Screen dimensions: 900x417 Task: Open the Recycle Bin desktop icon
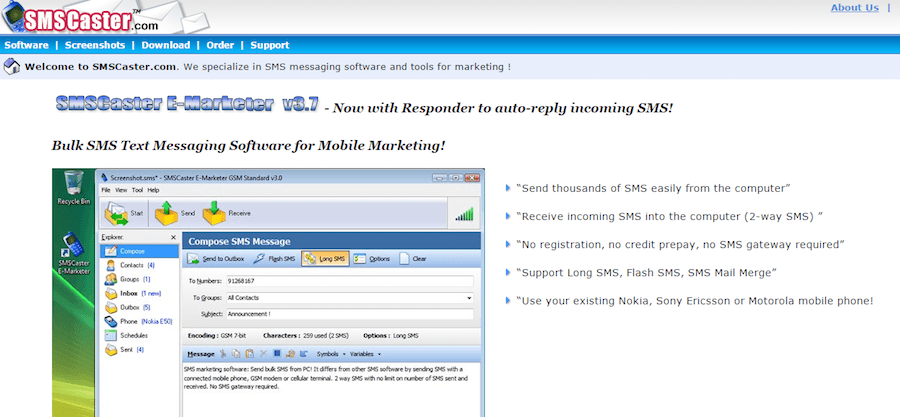click(x=74, y=191)
